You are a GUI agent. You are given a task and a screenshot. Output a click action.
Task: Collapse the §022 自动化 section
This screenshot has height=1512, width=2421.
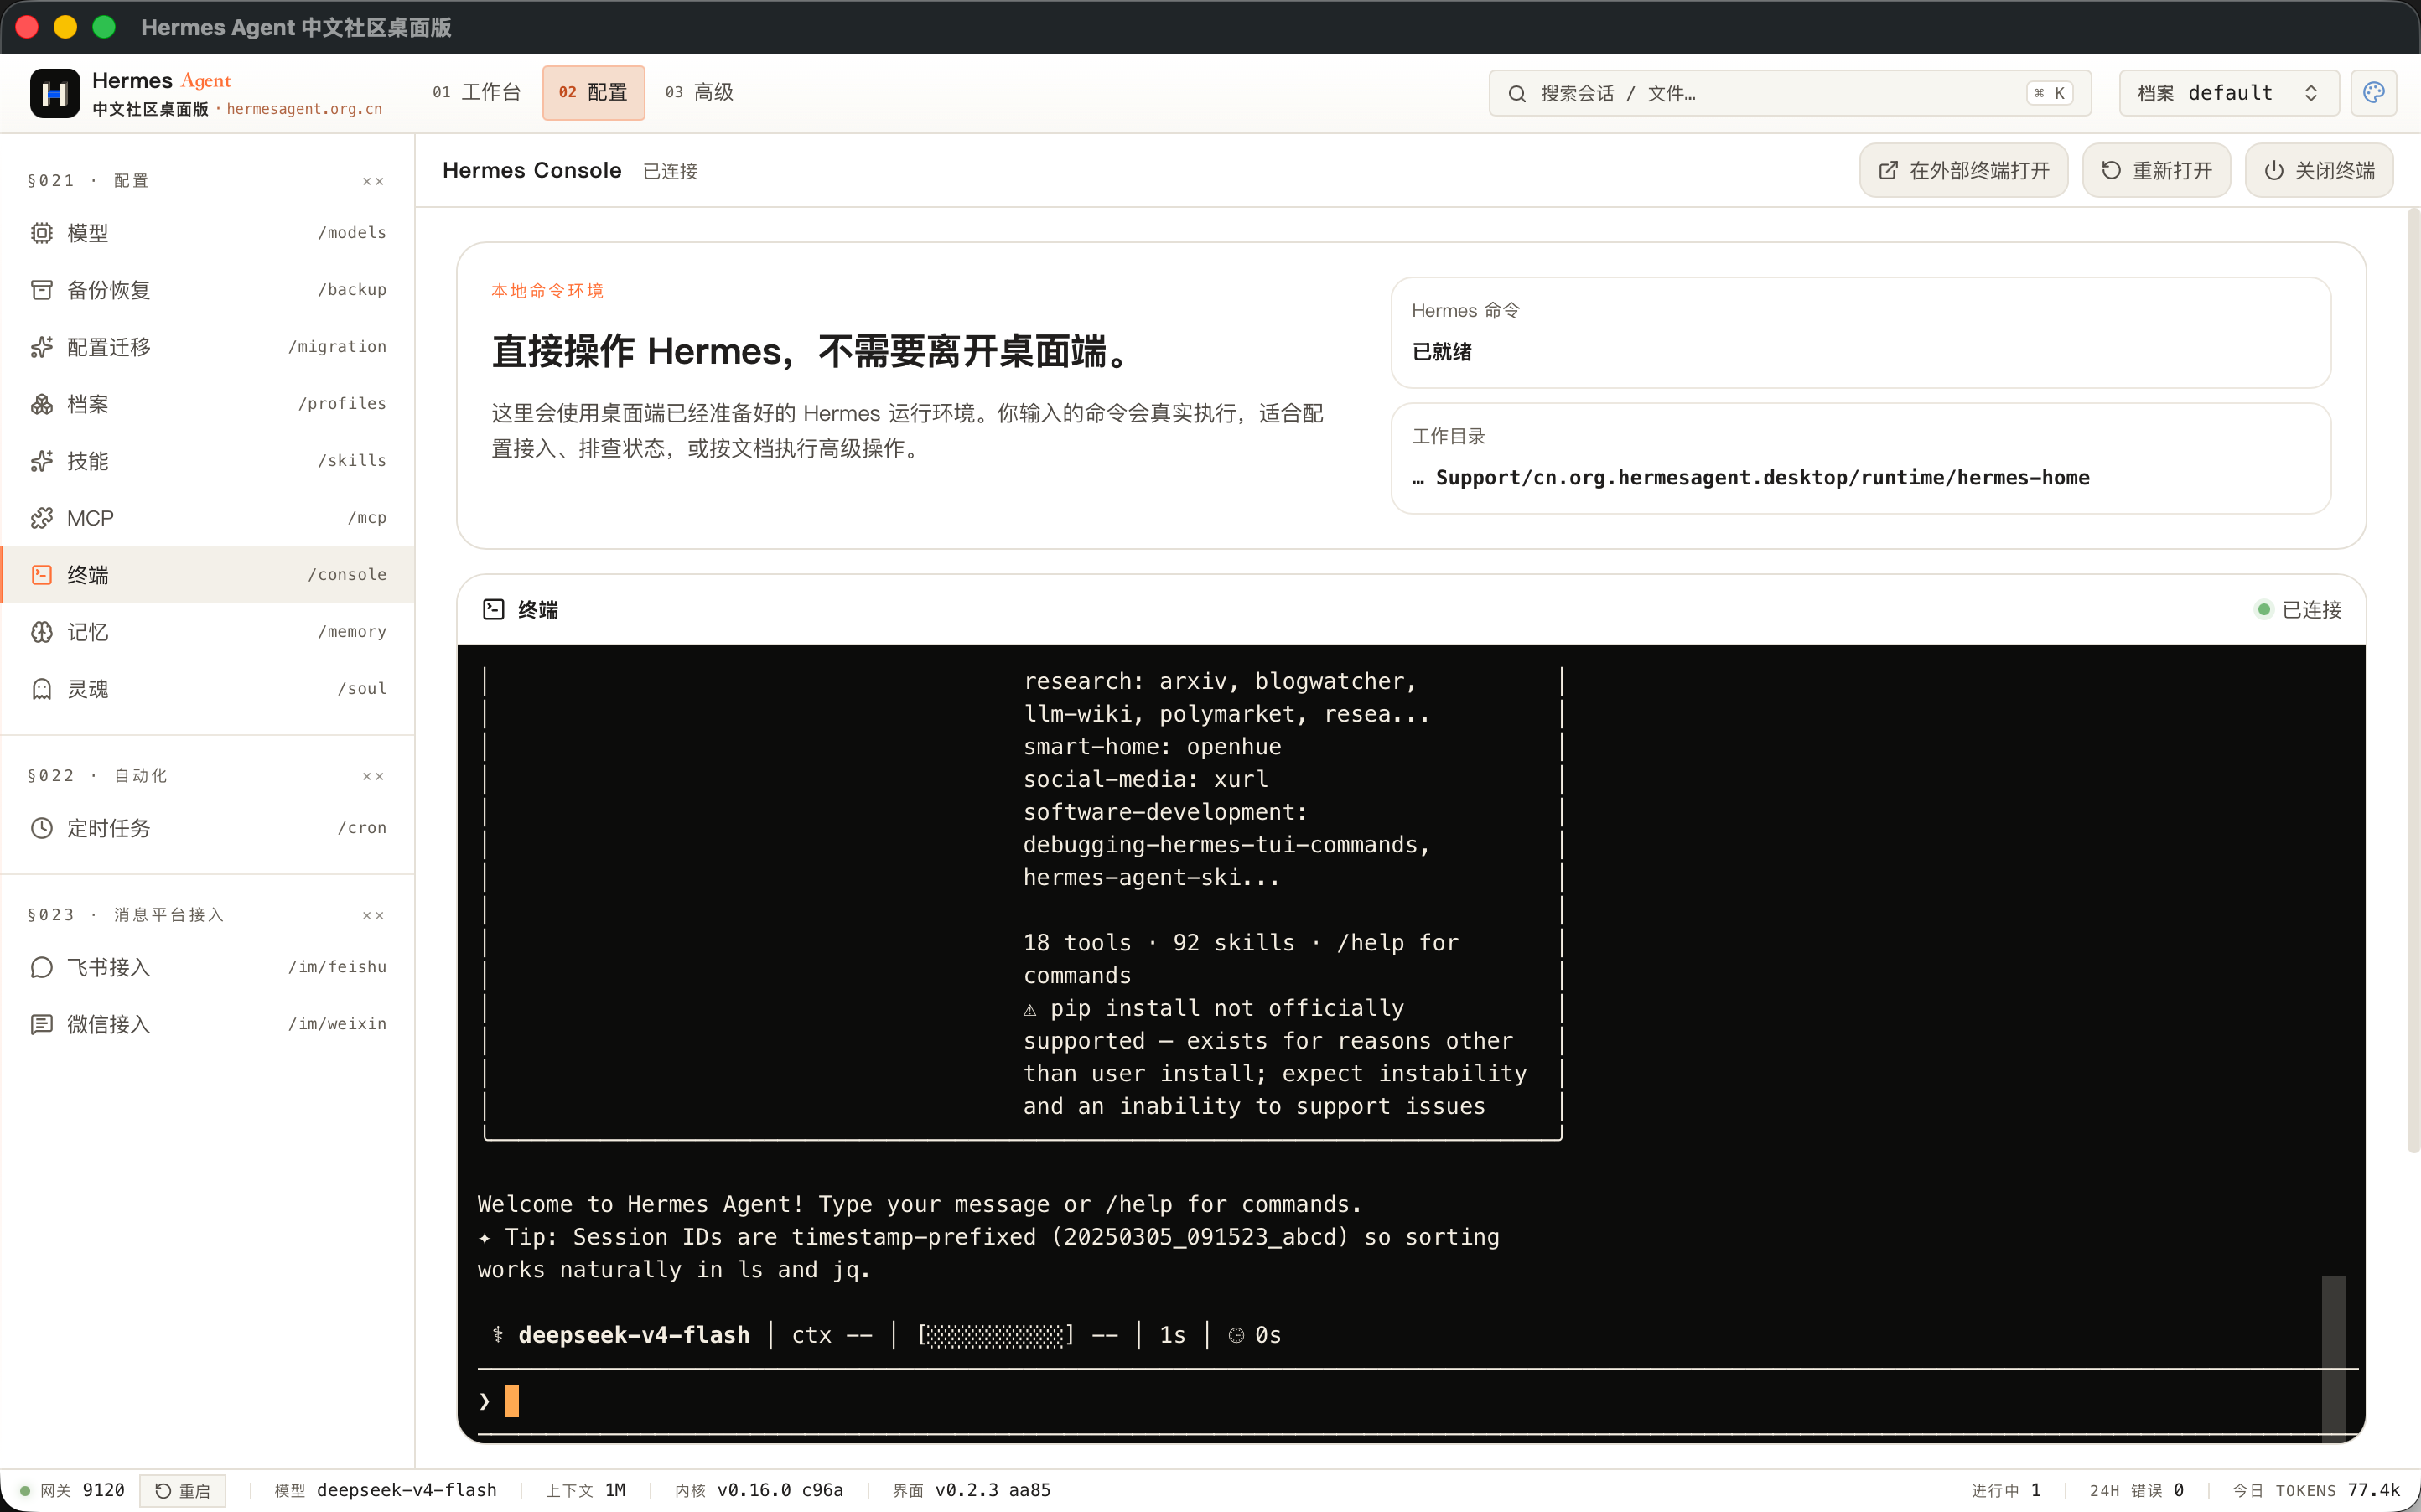[373, 776]
